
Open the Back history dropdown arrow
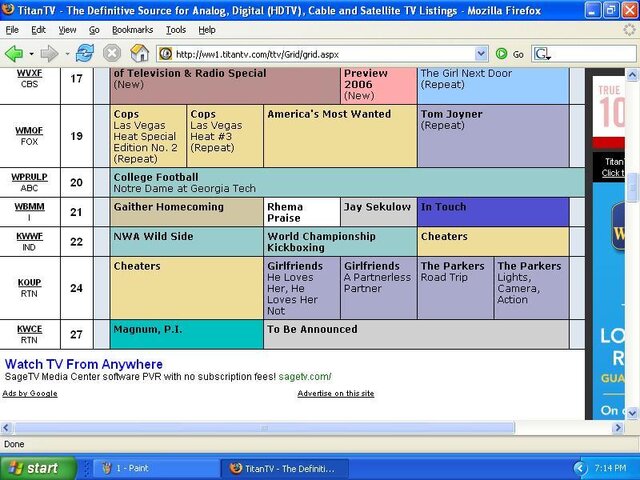(31, 54)
